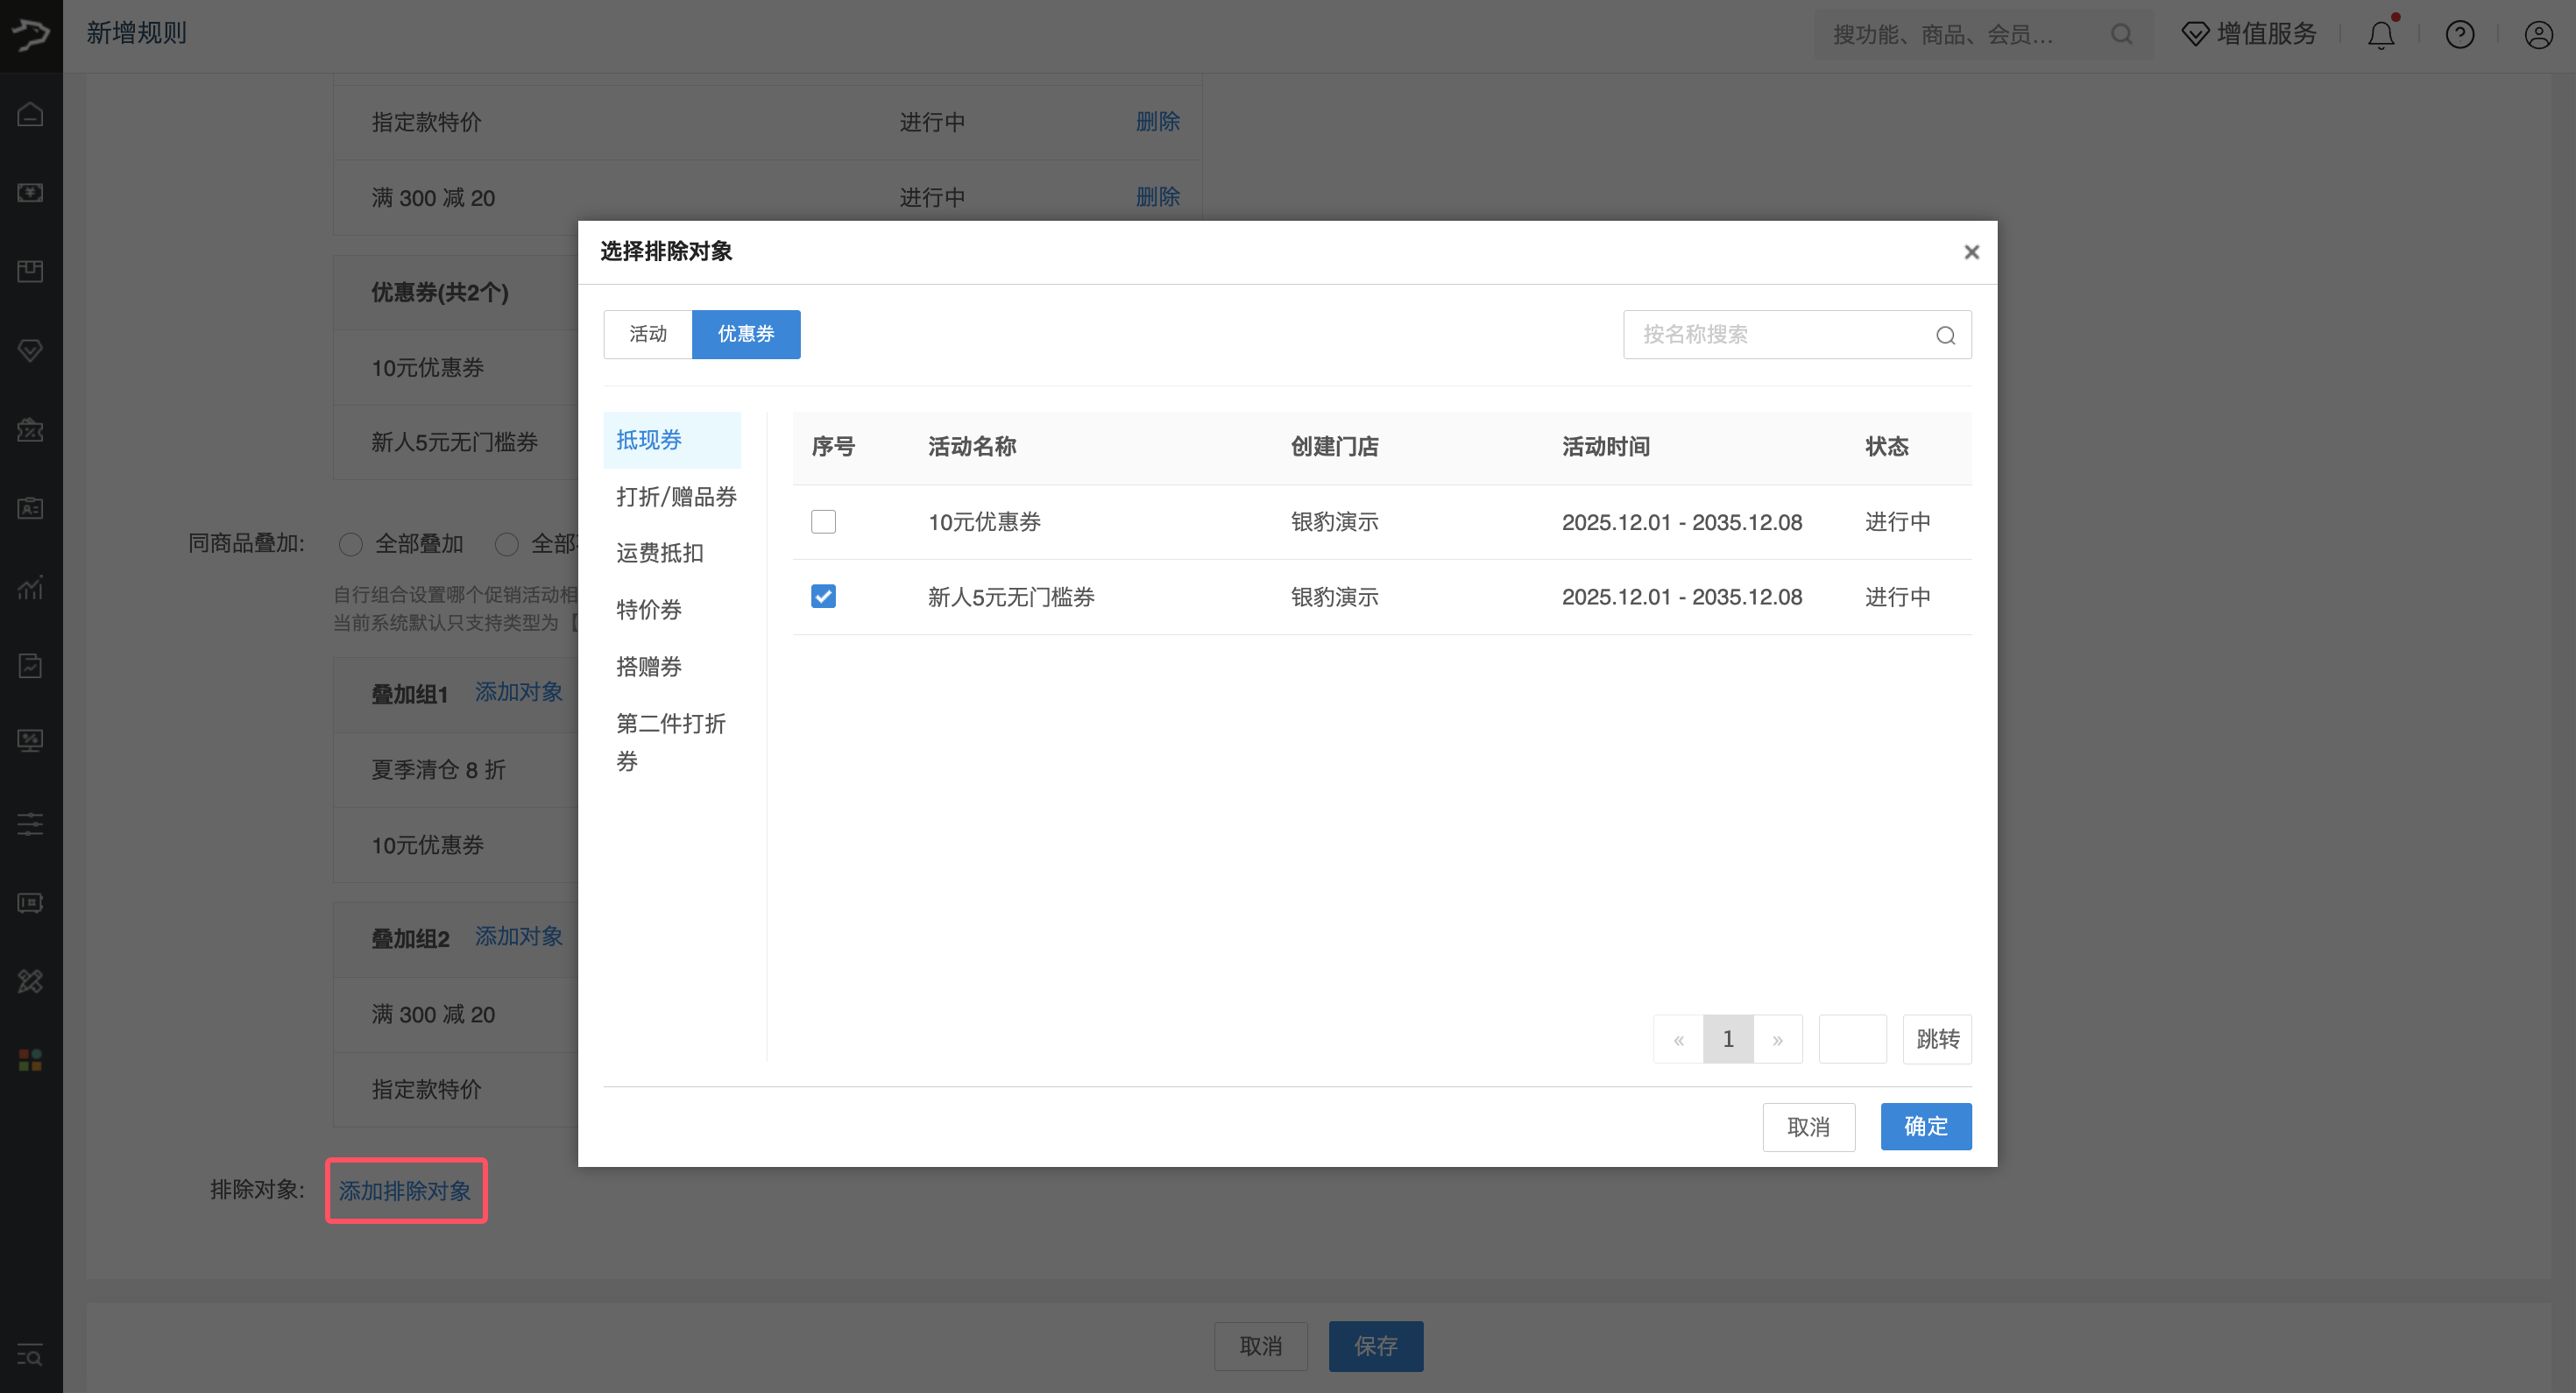
Task: Open the user account avatar icon
Action: click(x=2539, y=35)
